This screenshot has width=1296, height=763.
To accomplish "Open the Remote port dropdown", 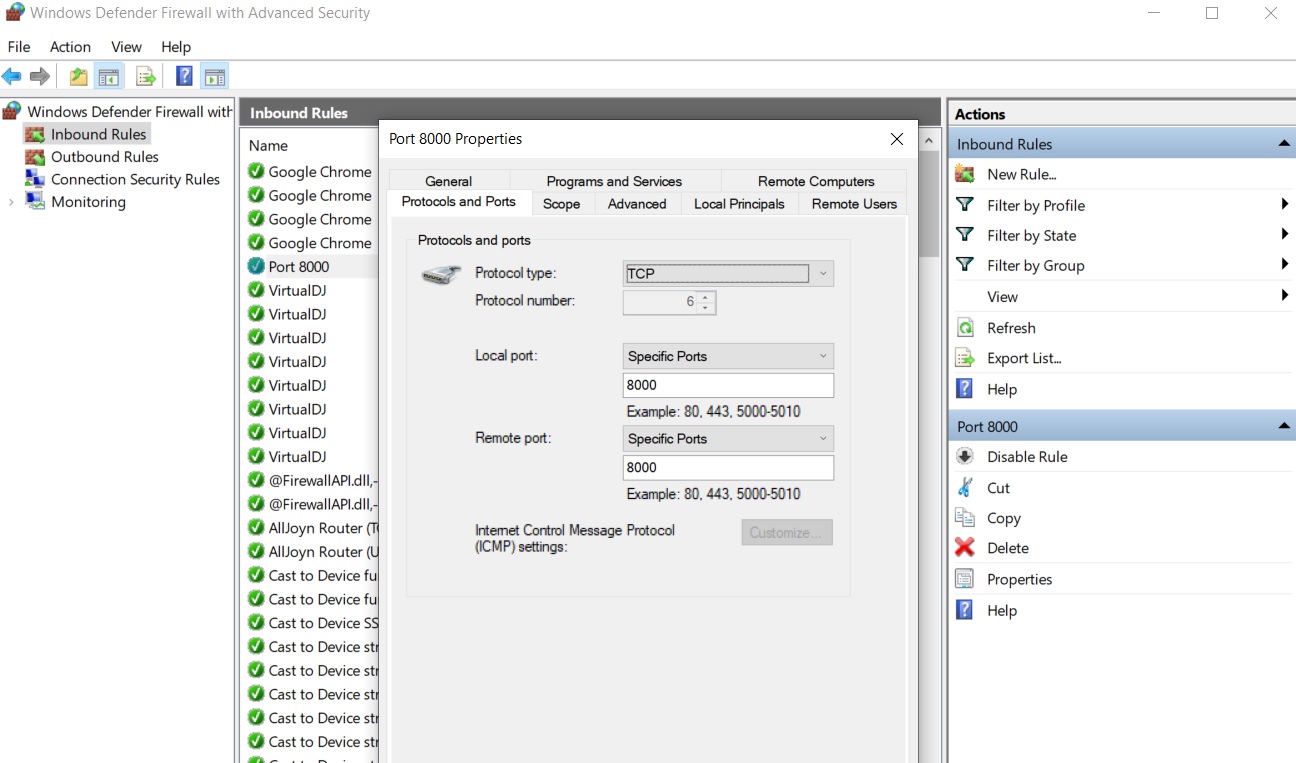I will pyautogui.click(x=728, y=439).
